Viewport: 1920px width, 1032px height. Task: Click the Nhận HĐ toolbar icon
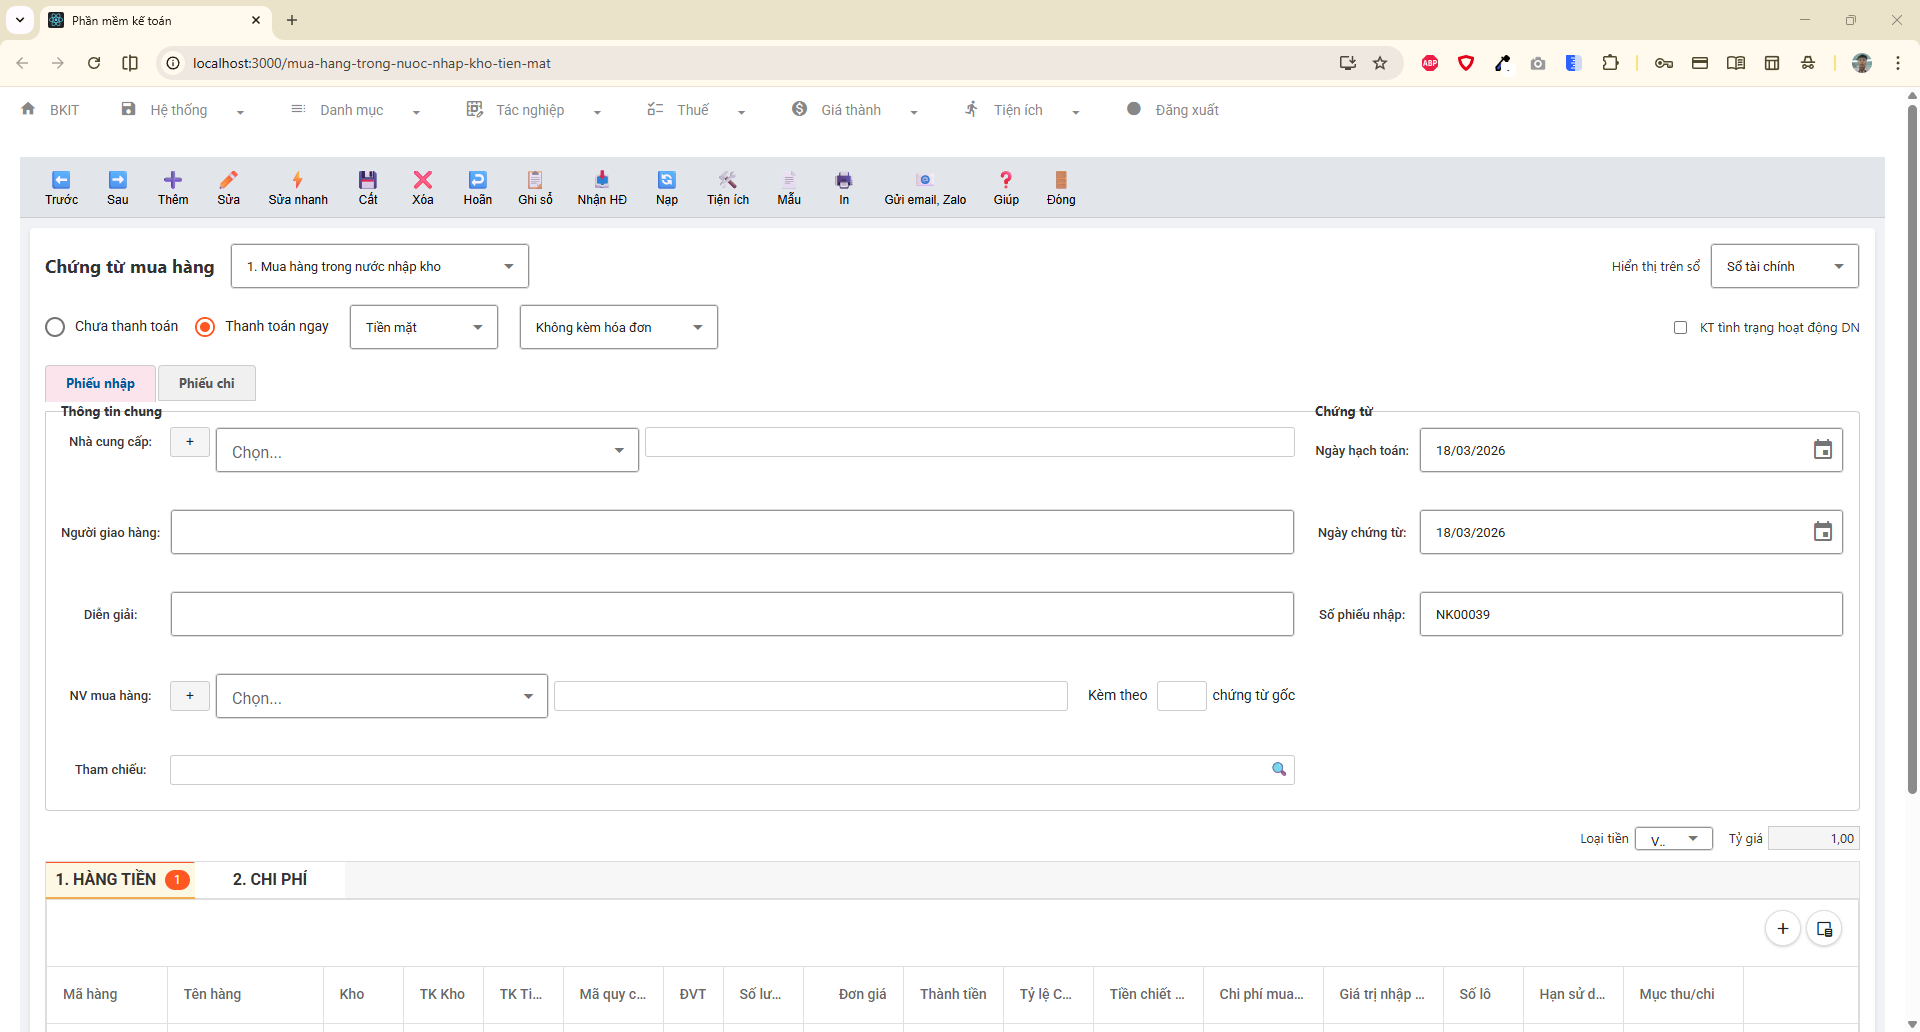[601, 181]
